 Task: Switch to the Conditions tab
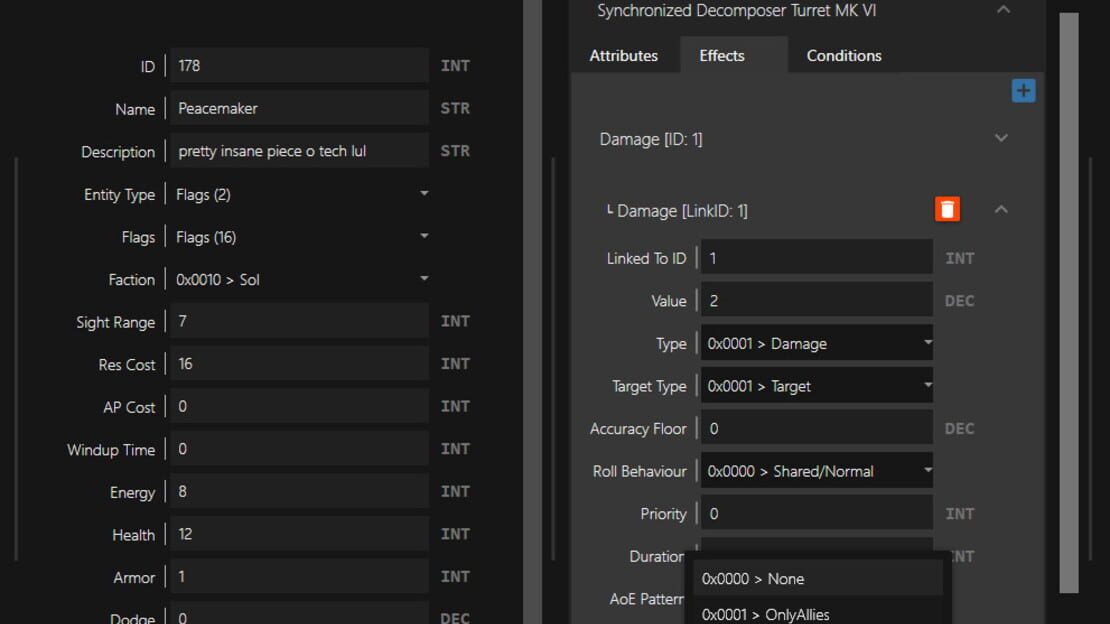pyautogui.click(x=844, y=55)
